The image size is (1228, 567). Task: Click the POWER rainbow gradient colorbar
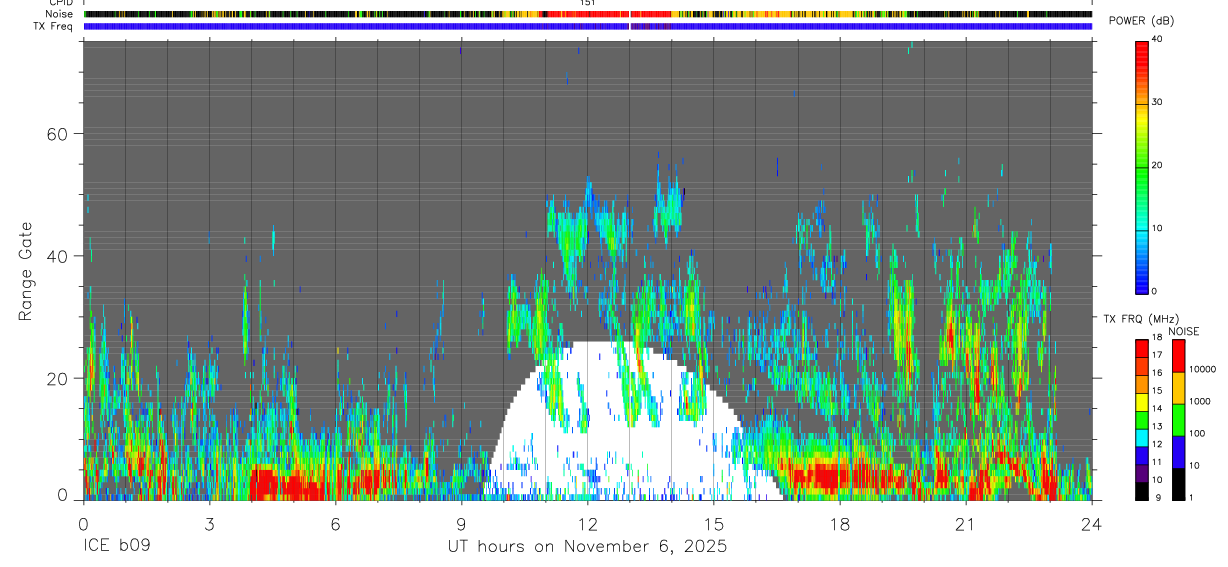pos(1142,166)
